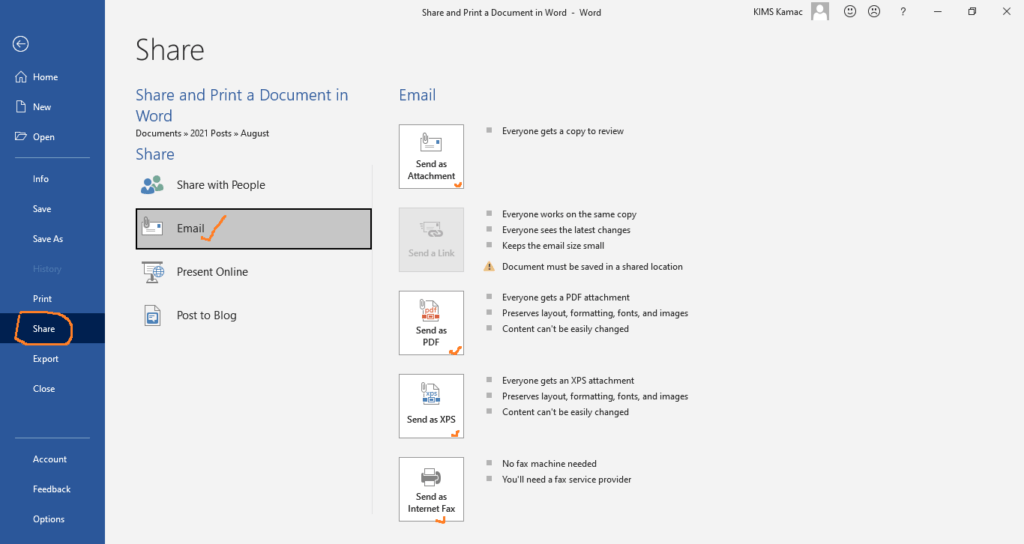Click the Present Online globe icon

coord(153,272)
